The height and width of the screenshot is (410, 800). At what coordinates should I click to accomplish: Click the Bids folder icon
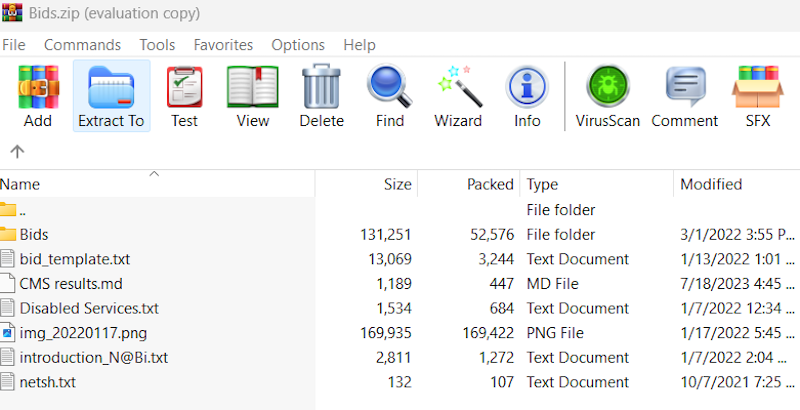[x=8, y=234]
